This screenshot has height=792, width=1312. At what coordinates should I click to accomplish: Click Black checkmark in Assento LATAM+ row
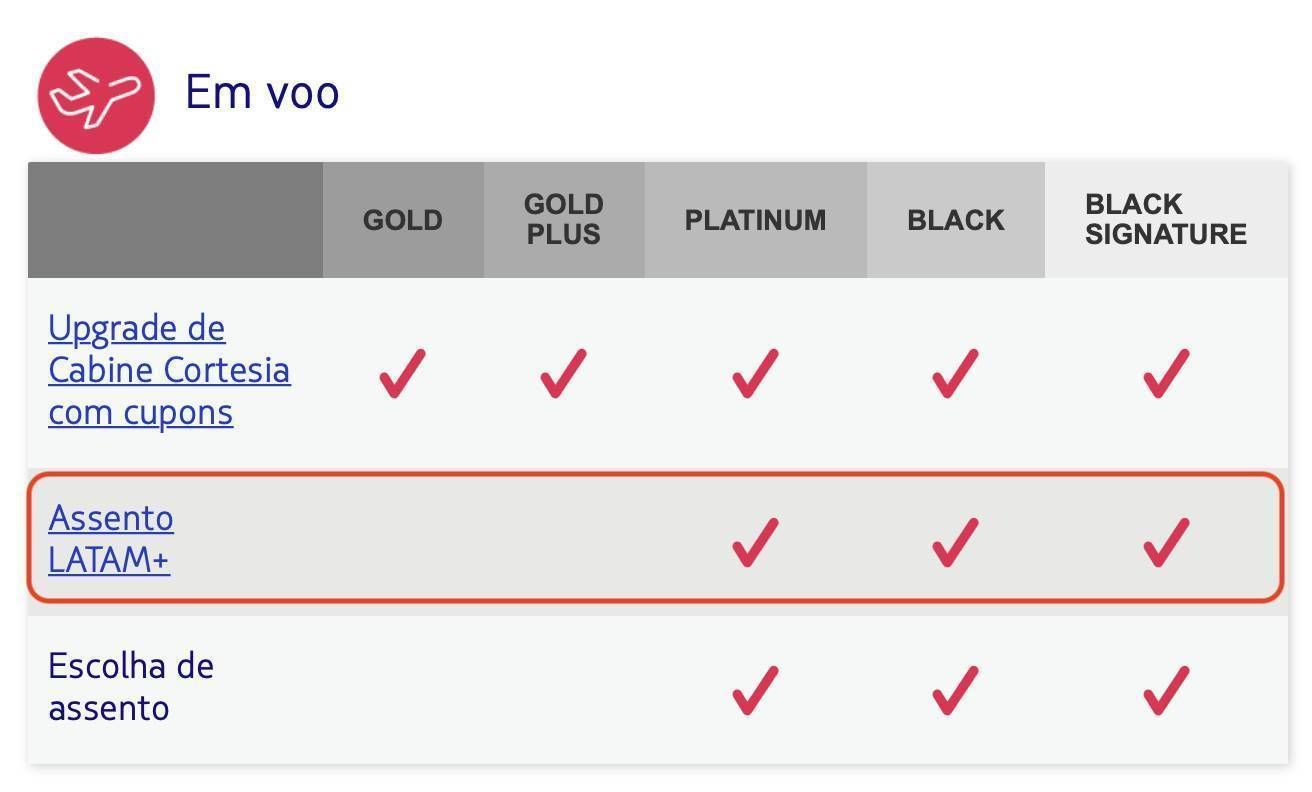tap(955, 542)
